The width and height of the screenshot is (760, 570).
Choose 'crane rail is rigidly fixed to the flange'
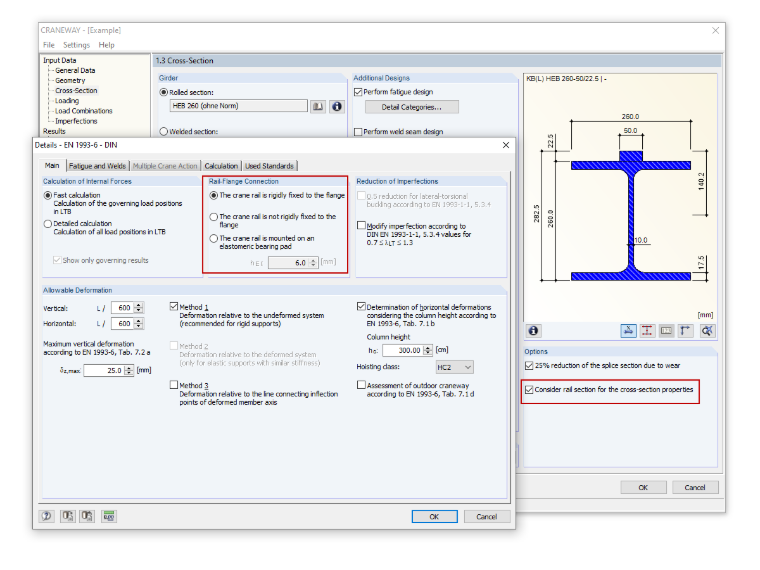coord(214,195)
